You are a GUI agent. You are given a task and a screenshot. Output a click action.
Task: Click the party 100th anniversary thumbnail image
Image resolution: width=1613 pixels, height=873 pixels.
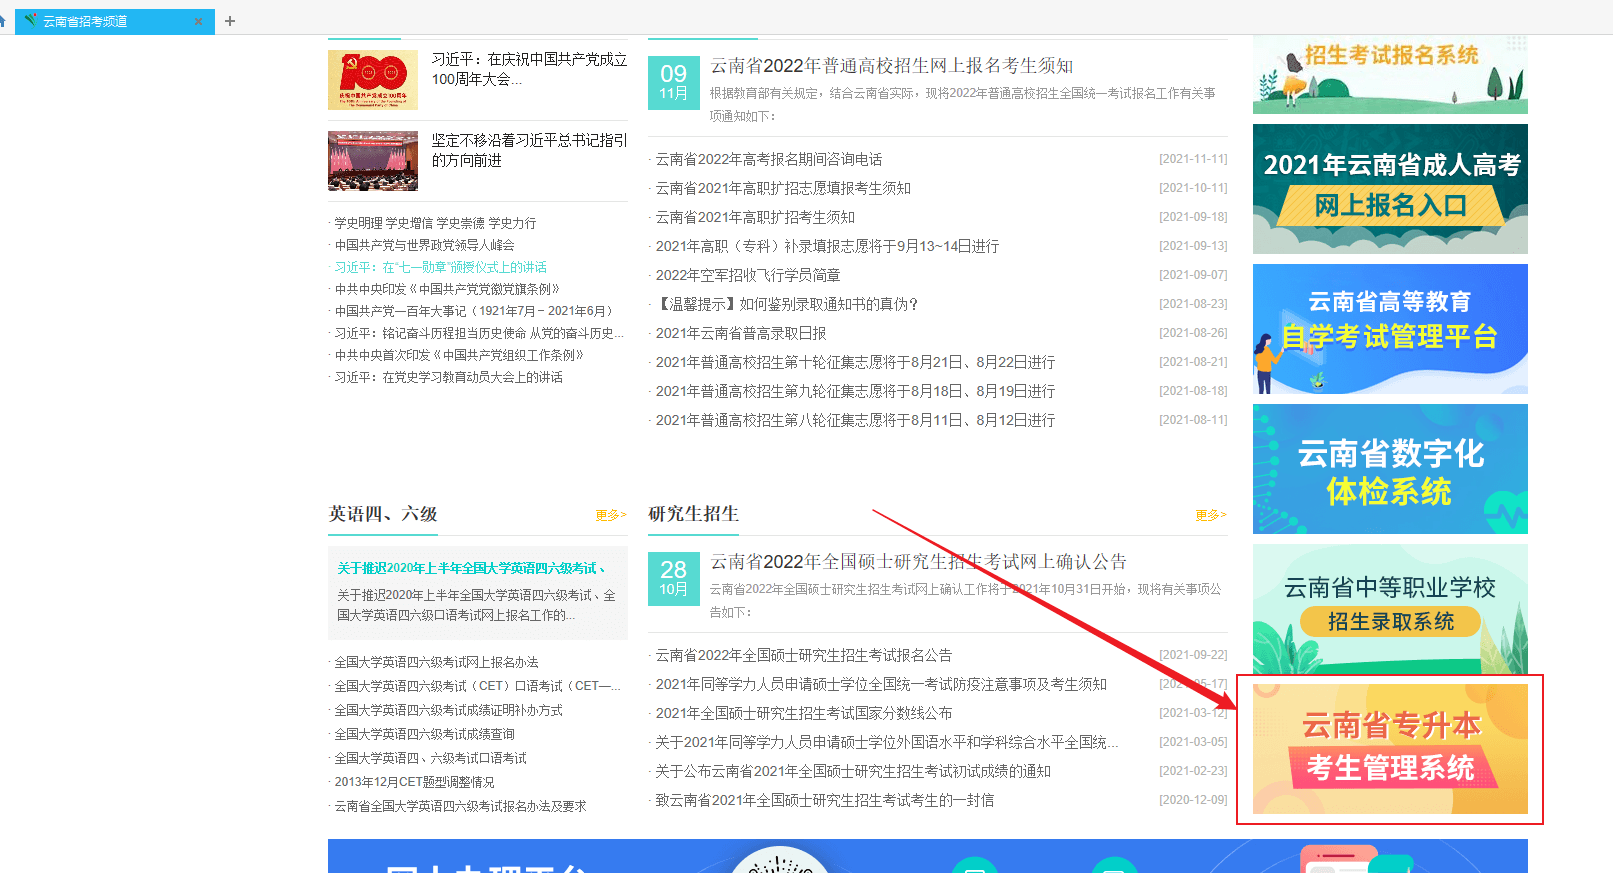point(372,80)
